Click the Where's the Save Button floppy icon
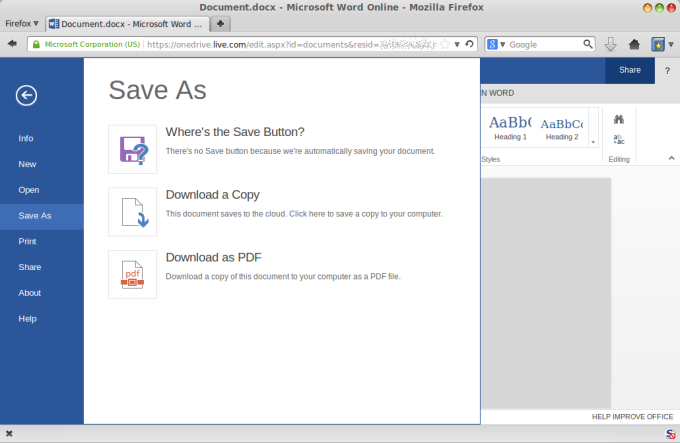680x443 pixels. [x=133, y=150]
